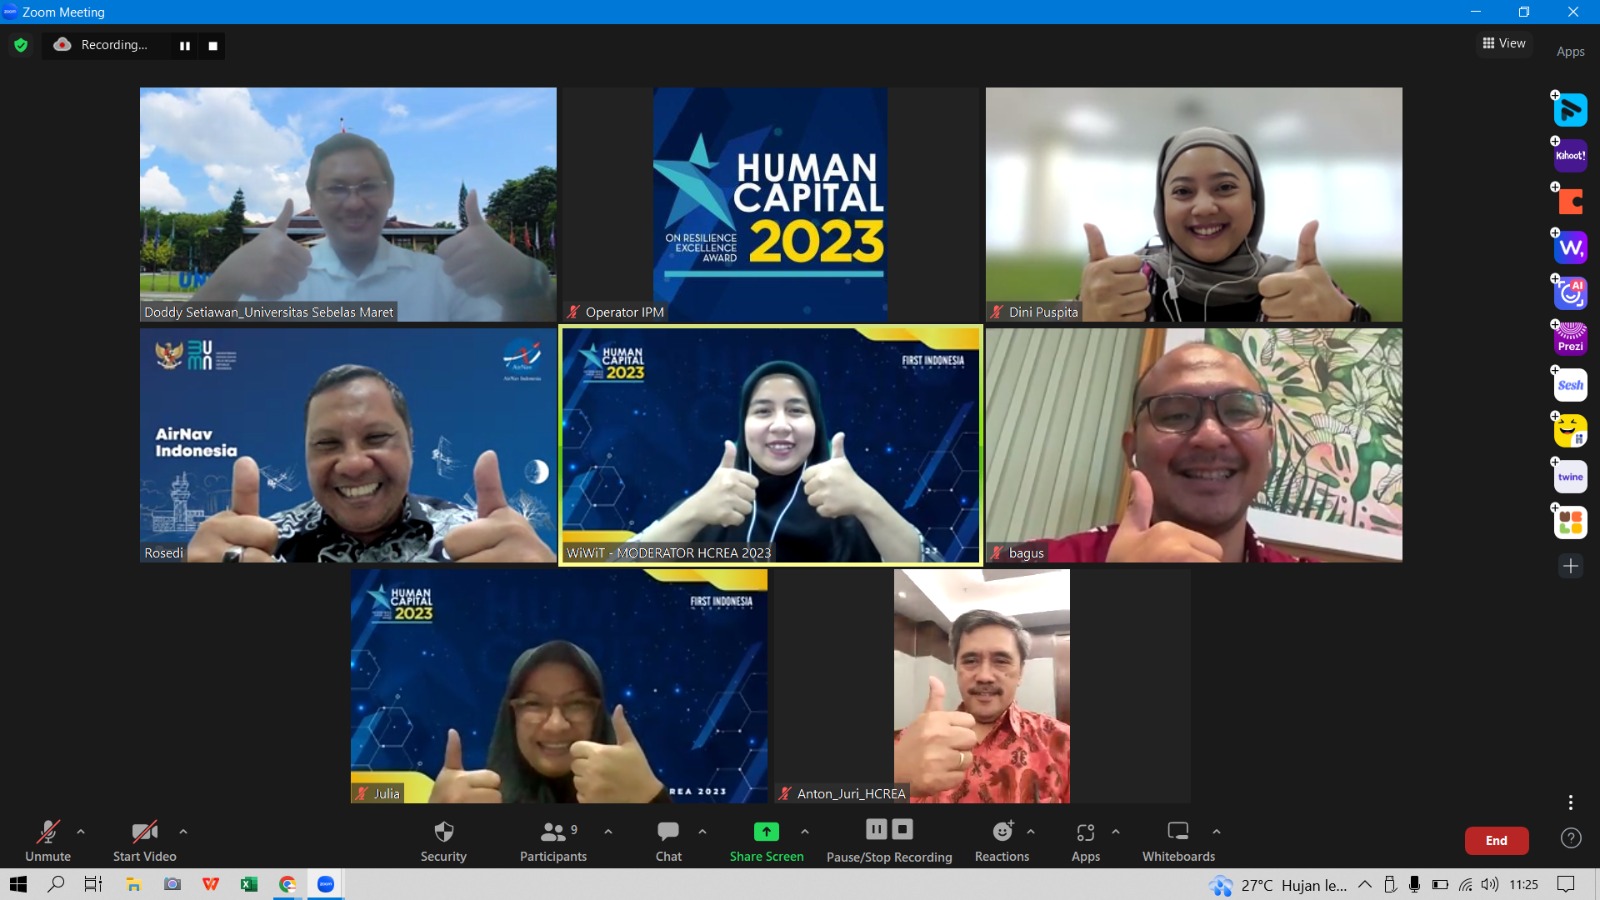Open the Reactions menu
The width and height of the screenshot is (1600, 900).
click(x=1002, y=841)
